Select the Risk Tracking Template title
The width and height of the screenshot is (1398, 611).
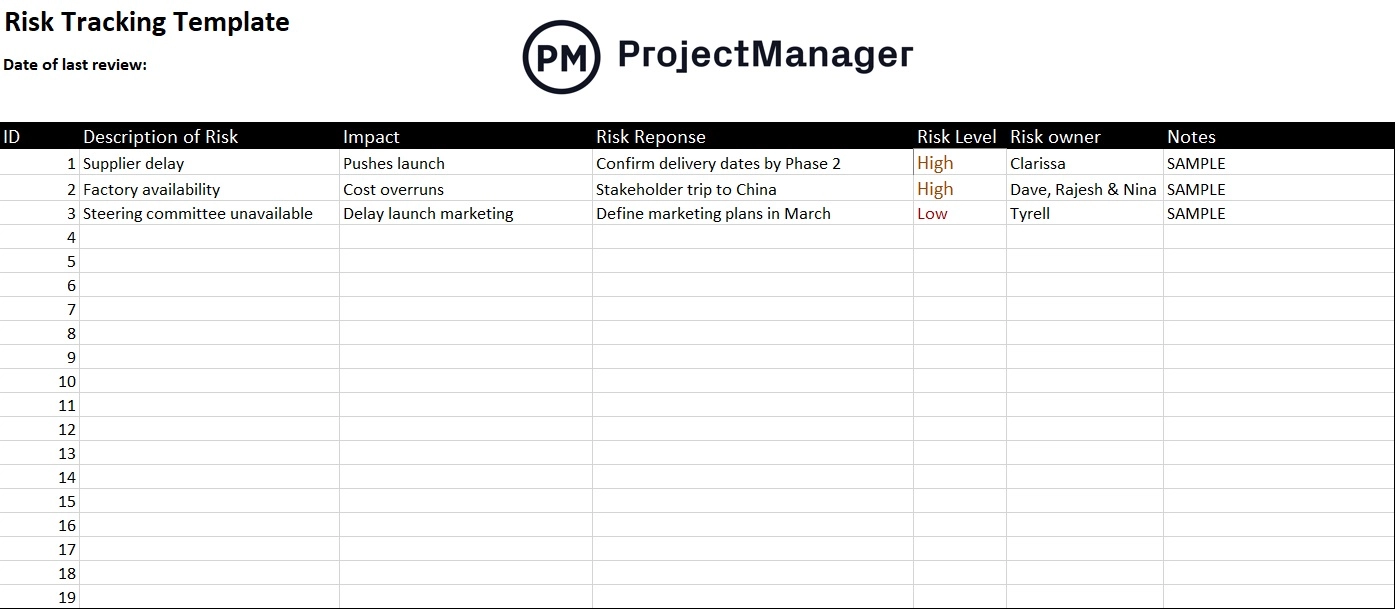[x=147, y=22]
